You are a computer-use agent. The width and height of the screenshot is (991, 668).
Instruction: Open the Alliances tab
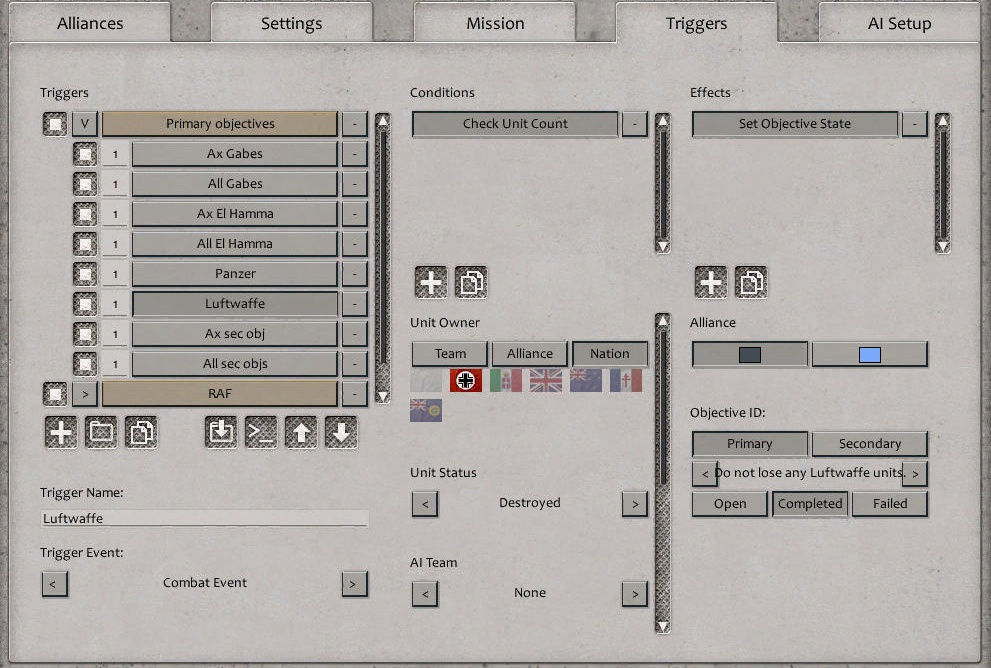pos(90,23)
